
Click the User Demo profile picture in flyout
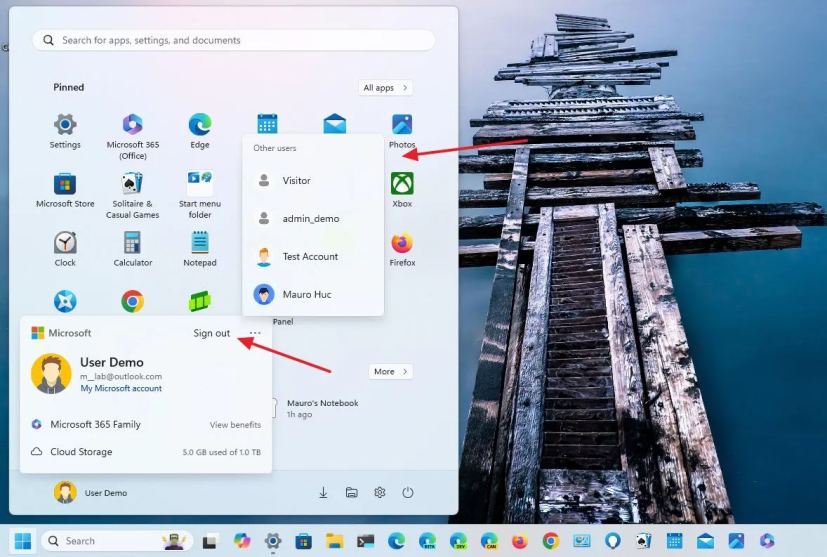click(51, 374)
